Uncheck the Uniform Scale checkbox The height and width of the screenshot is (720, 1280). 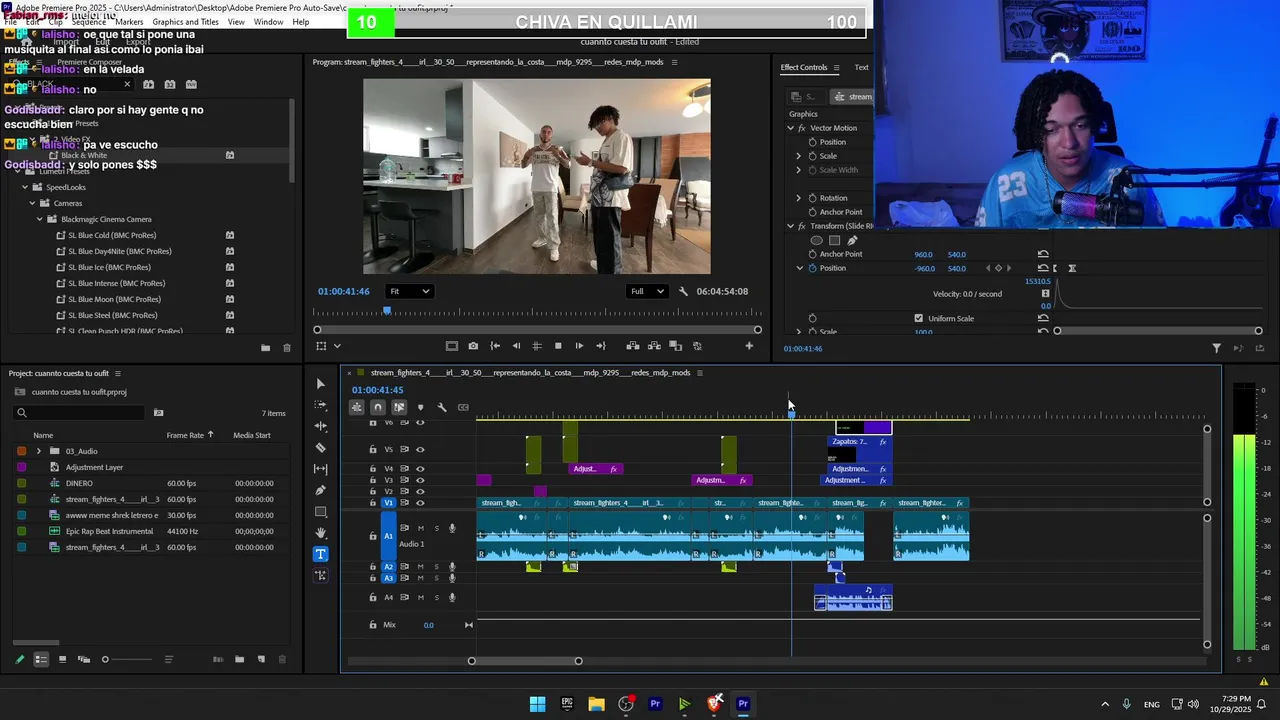pyautogui.click(x=918, y=318)
